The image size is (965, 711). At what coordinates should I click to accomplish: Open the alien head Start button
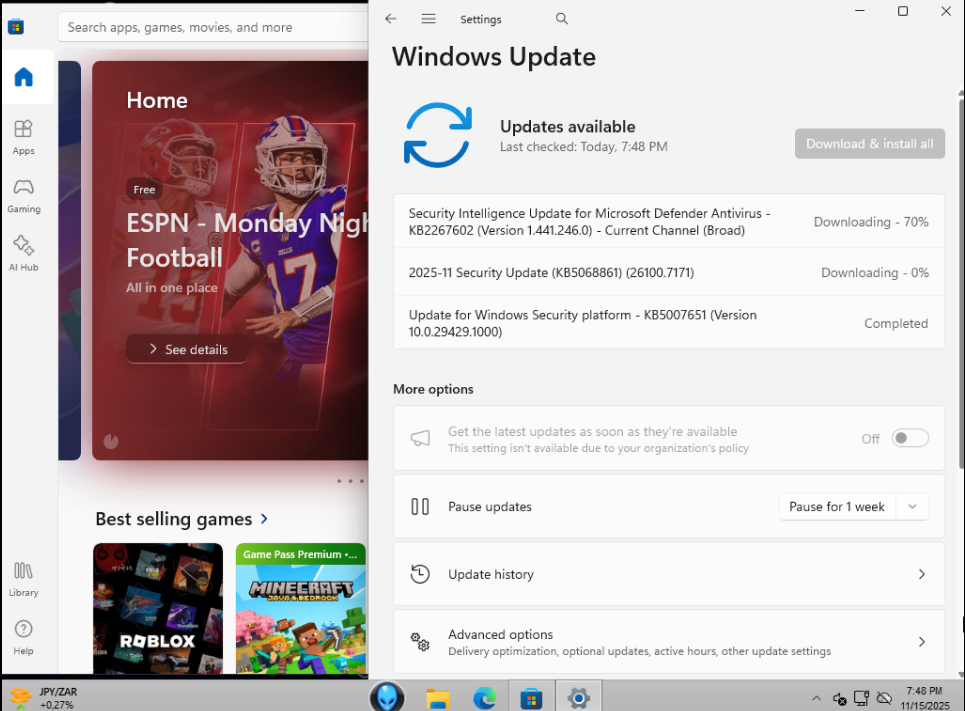(387, 697)
